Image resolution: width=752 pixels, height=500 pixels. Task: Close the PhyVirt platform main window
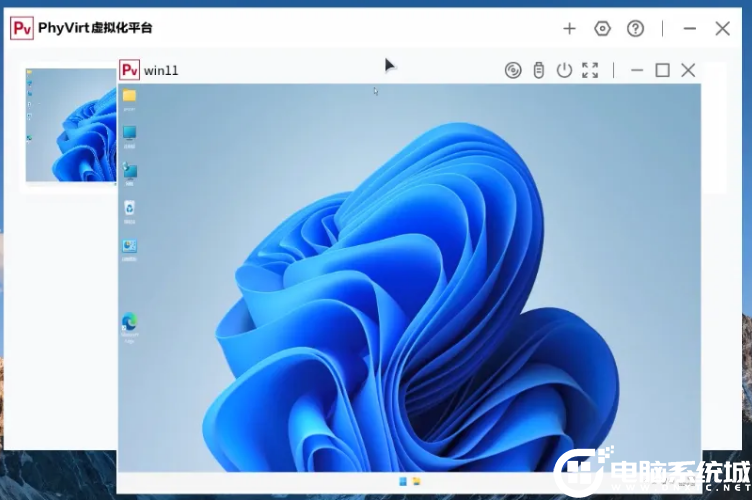[722, 29]
